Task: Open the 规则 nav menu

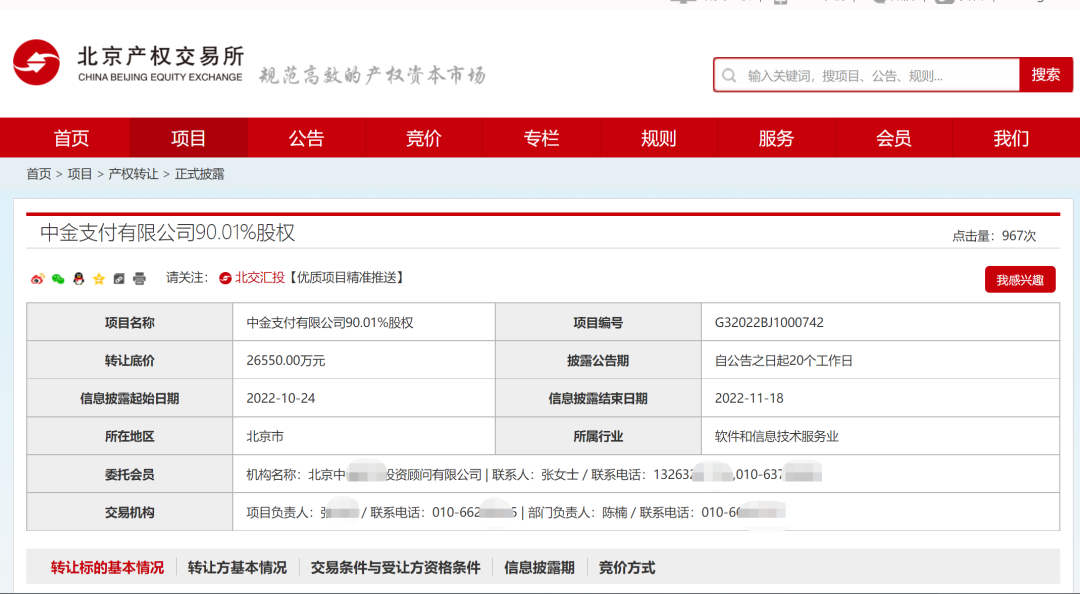Action: click(658, 138)
